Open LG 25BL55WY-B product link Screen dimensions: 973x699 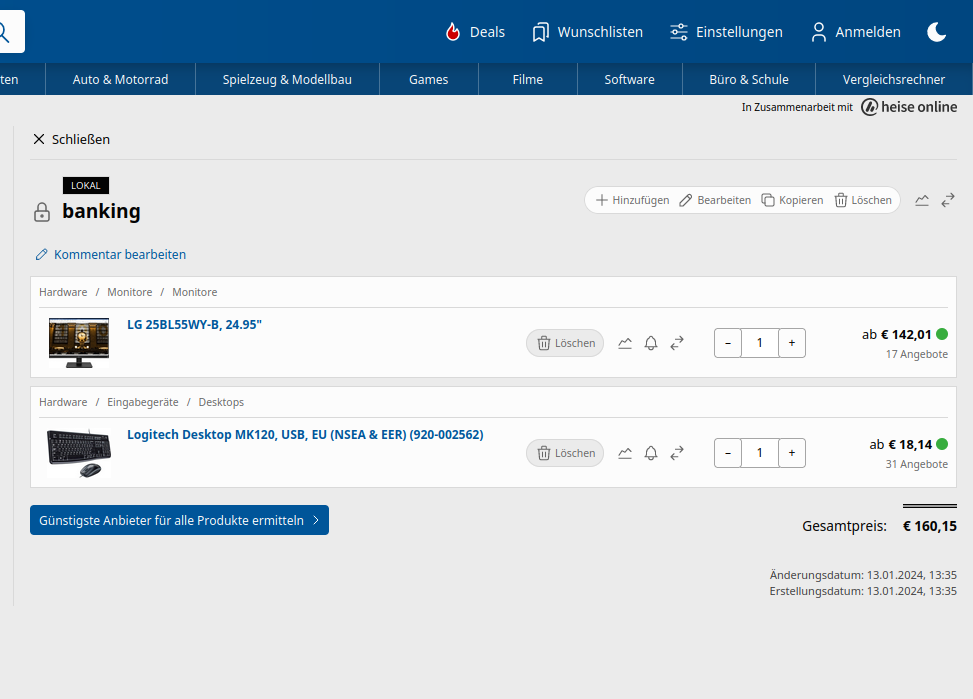pos(194,325)
